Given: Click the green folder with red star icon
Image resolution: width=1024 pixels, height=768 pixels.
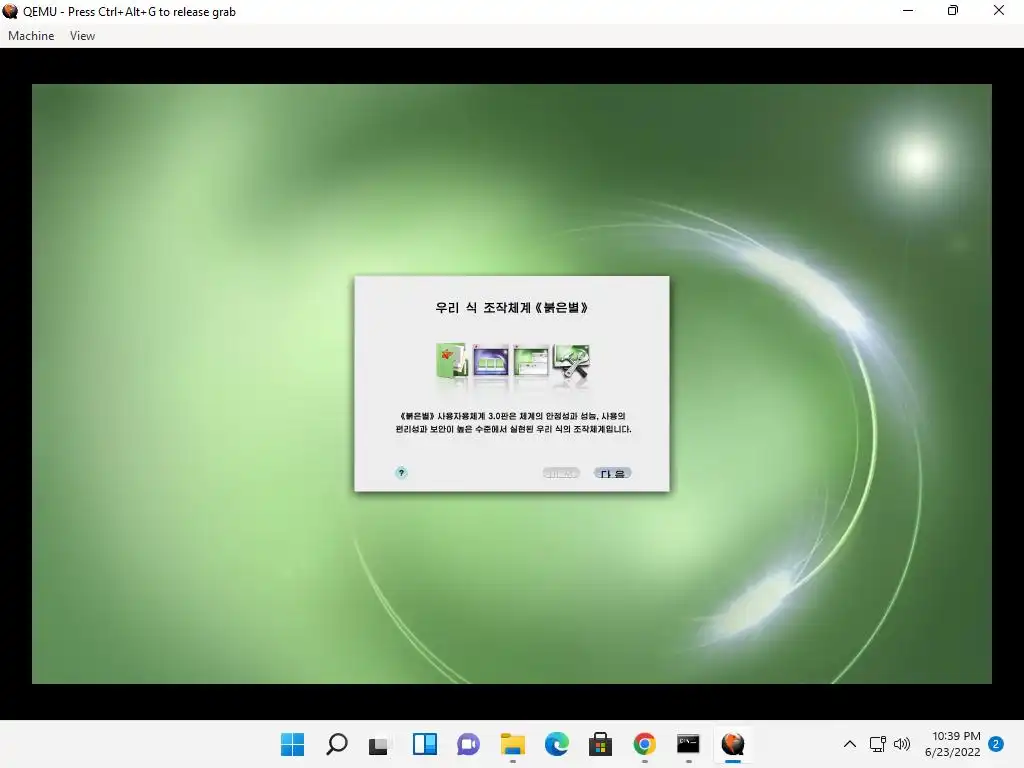Looking at the screenshot, I should tap(451, 360).
